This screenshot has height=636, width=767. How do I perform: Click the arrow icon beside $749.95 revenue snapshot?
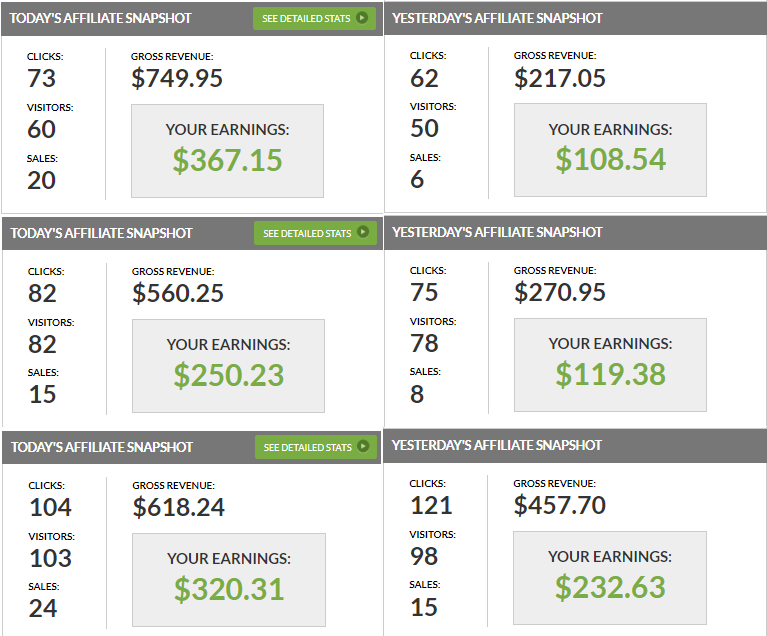coord(362,18)
